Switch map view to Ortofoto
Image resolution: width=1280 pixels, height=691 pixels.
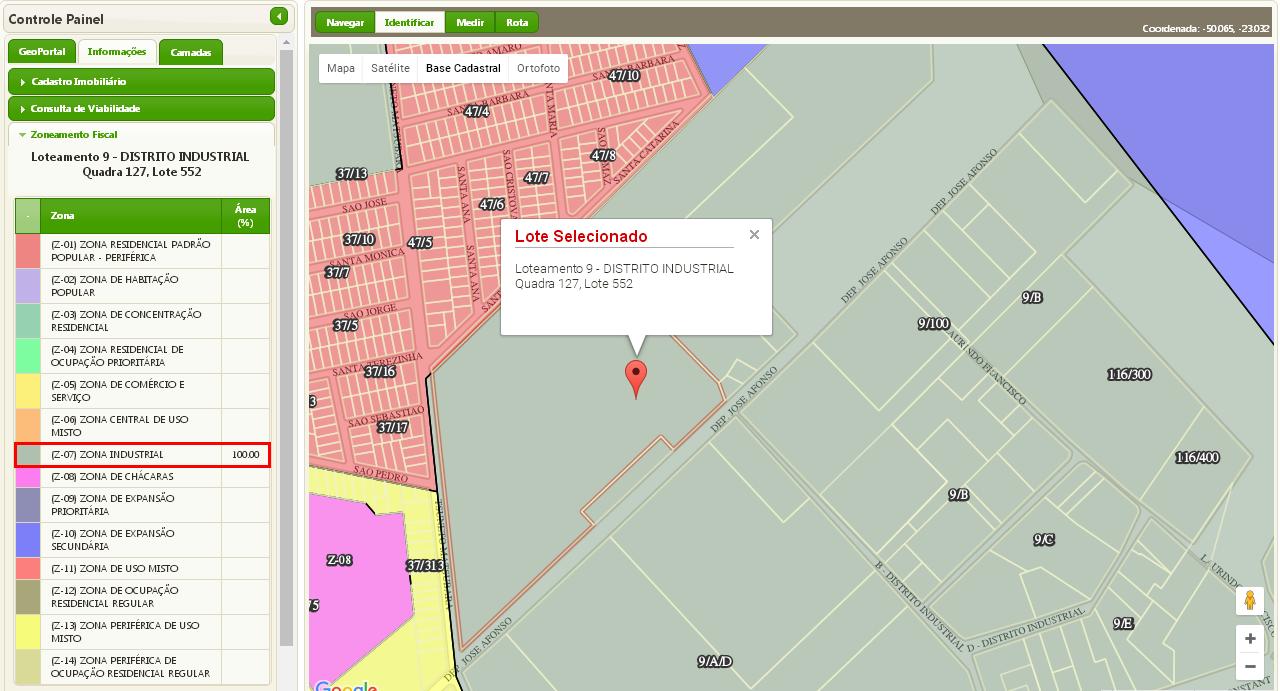(538, 68)
